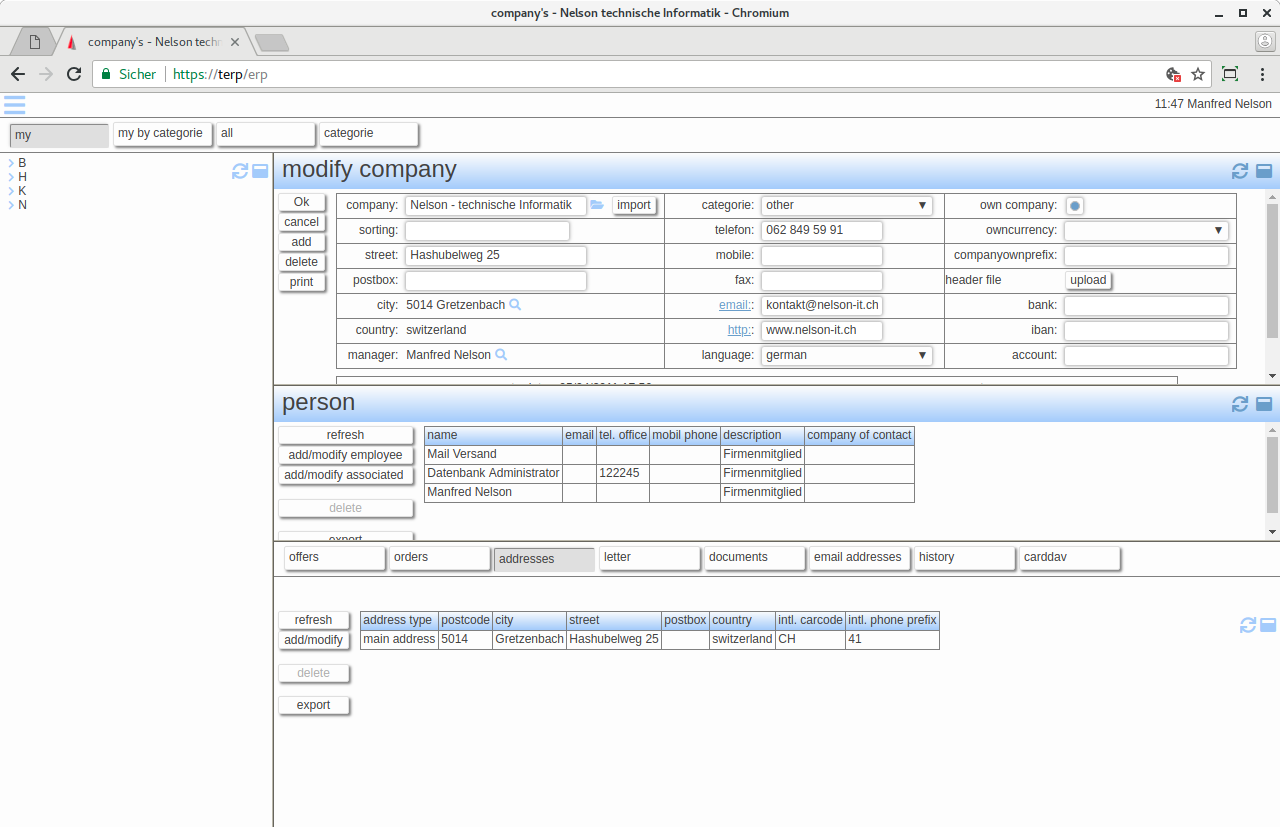Click the bookmark star in the address bar
The width and height of the screenshot is (1280, 827).
tap(1197, 74)
